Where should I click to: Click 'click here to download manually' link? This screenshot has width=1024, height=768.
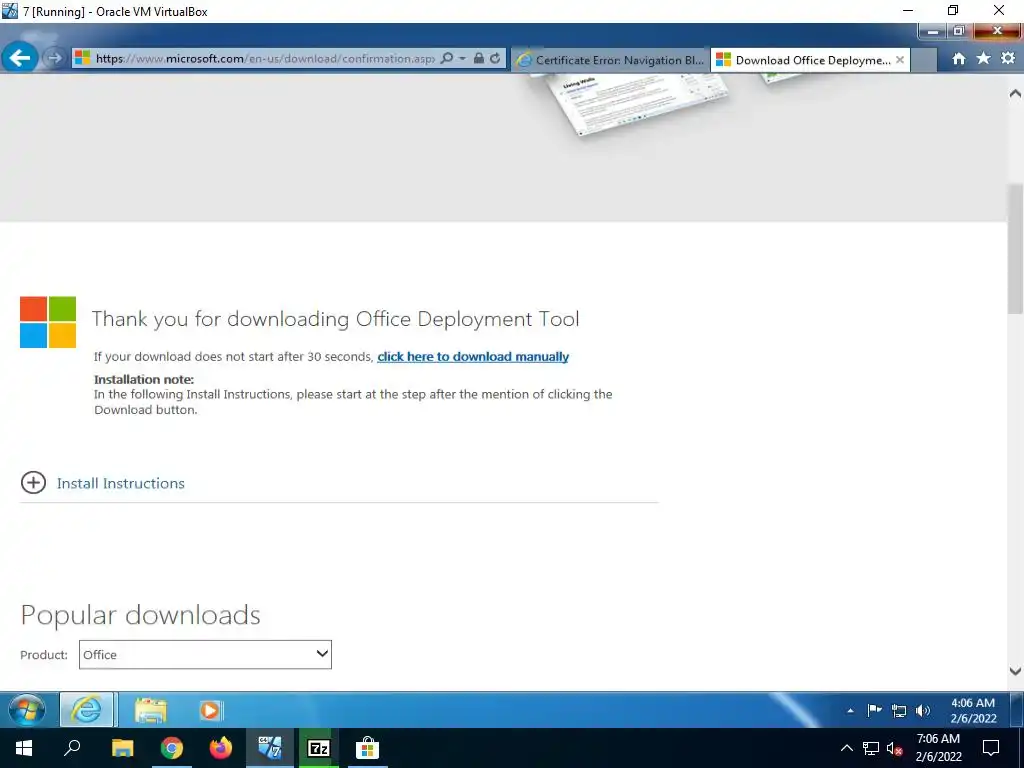point(473,357)
